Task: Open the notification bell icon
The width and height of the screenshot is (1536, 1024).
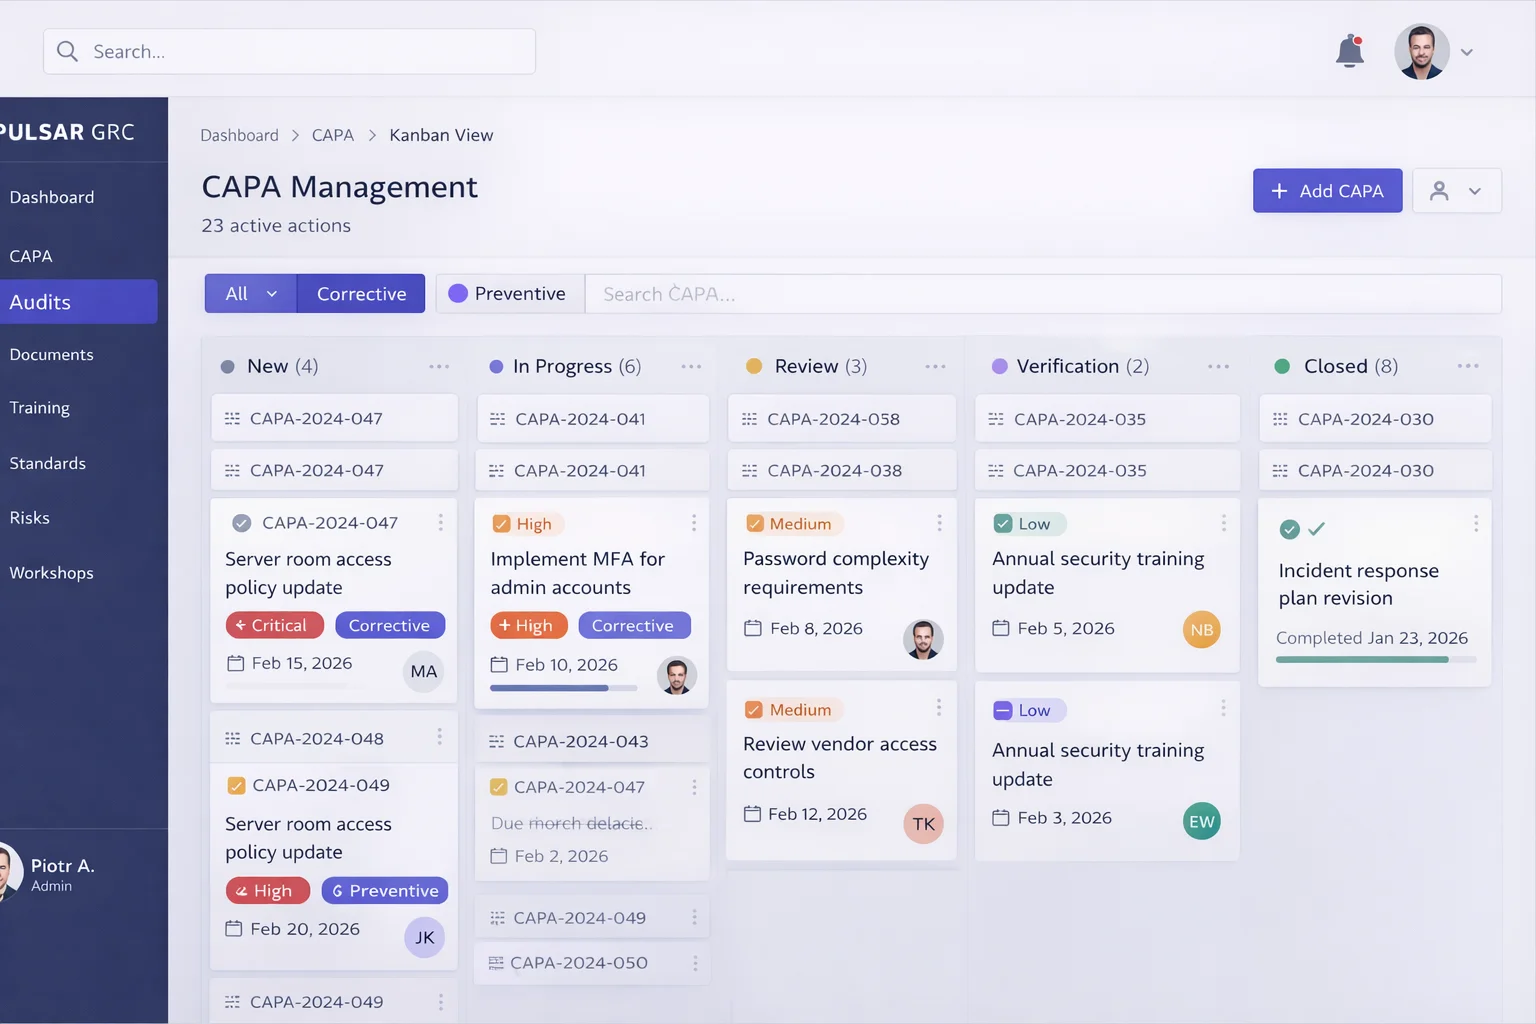Action: (1349, 50)
